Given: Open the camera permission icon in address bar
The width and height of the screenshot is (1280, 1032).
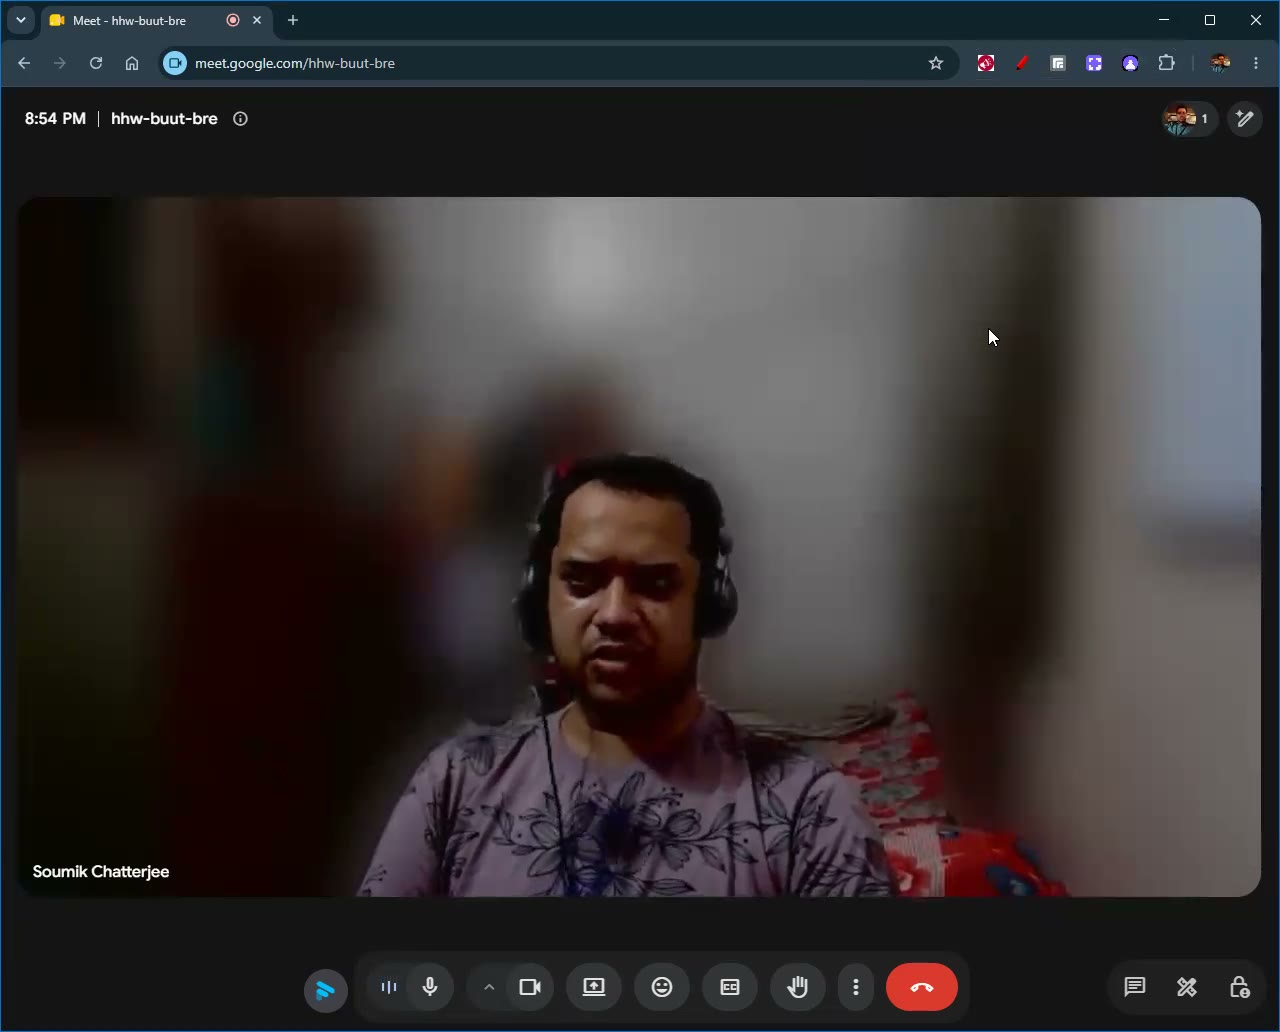Looking at the screenshot, I should pos(175,63).
